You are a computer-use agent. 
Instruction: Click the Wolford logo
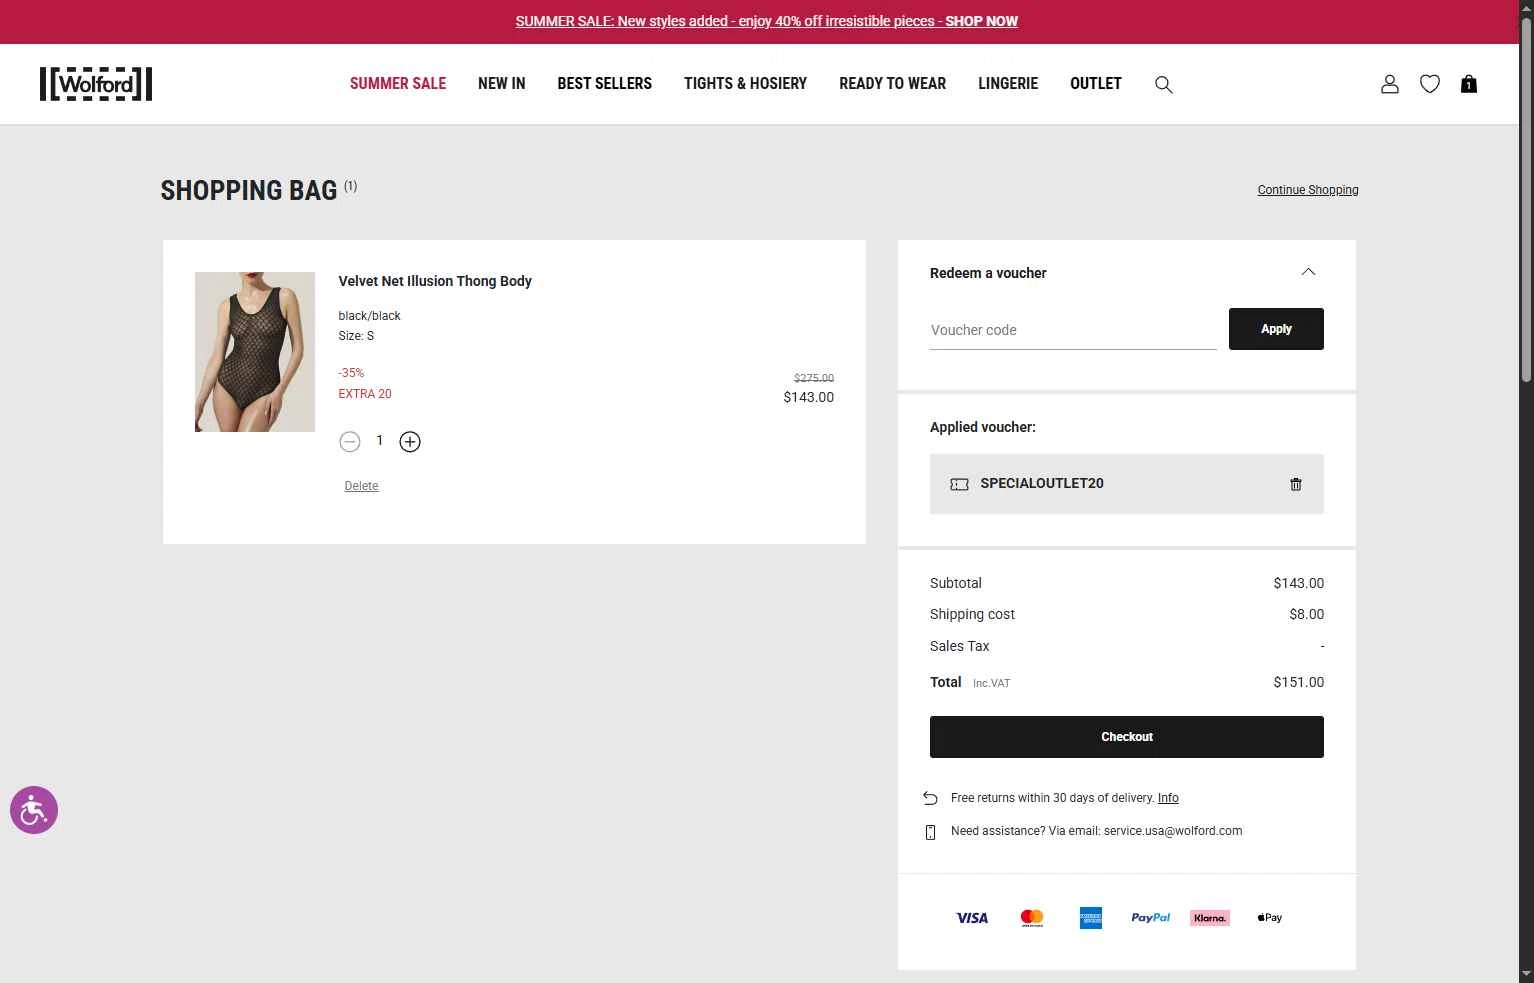tap(96, 84)
